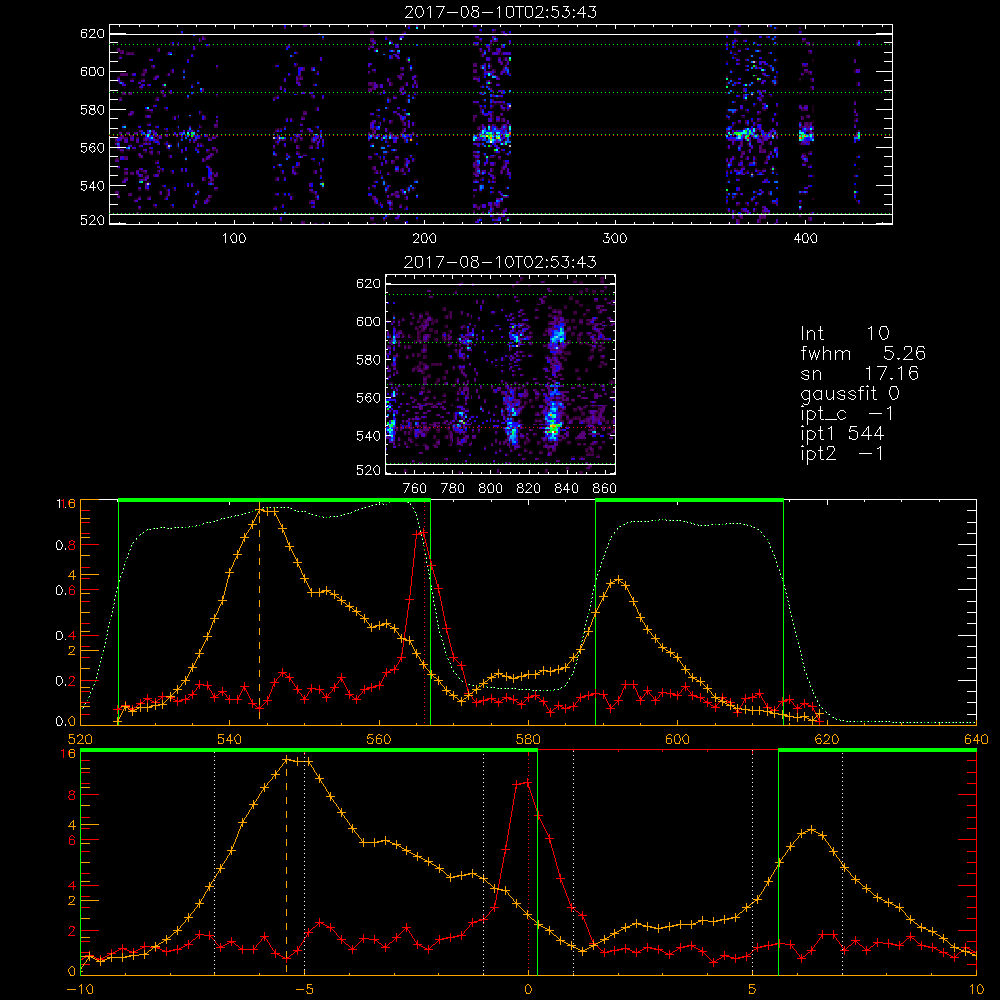The height and width of the screenshot is (1000, 1000).
Task: Click x-axis label 200 on top spectrogram
Action: 424,239
